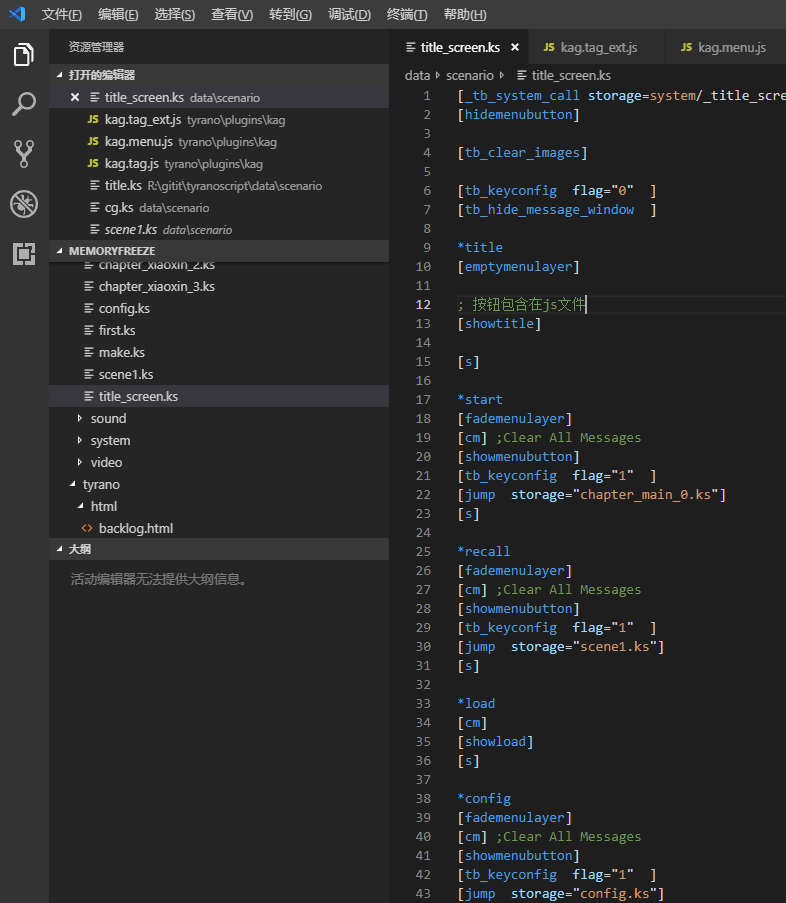Open the Search view icon

[x=24, y=104]
